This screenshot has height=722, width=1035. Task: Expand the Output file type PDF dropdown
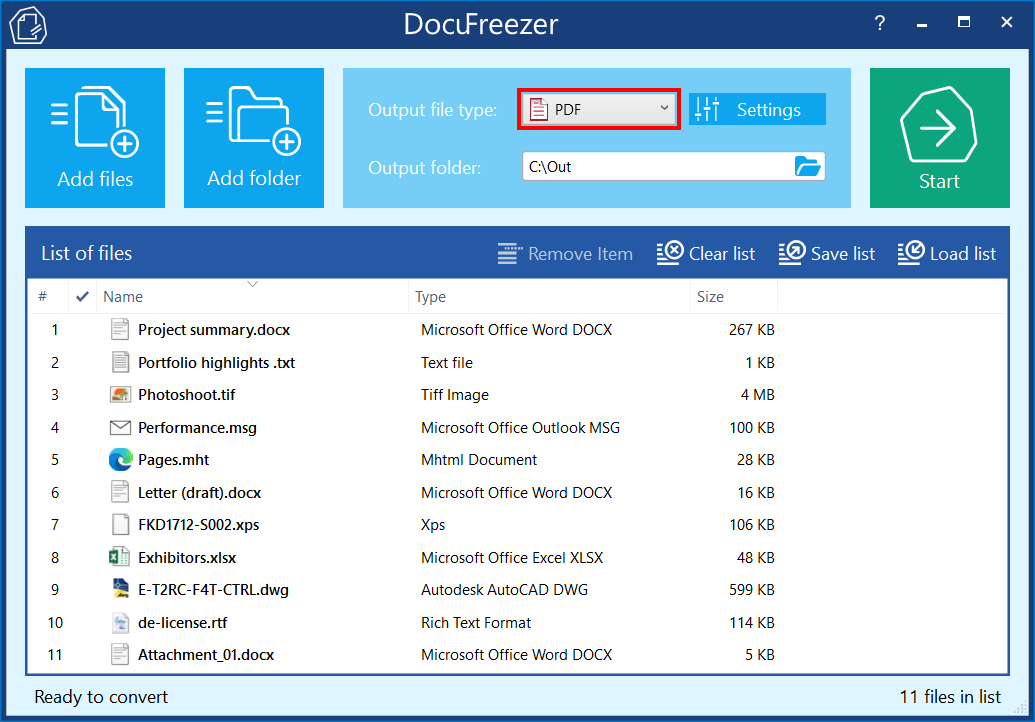(599, 109)
